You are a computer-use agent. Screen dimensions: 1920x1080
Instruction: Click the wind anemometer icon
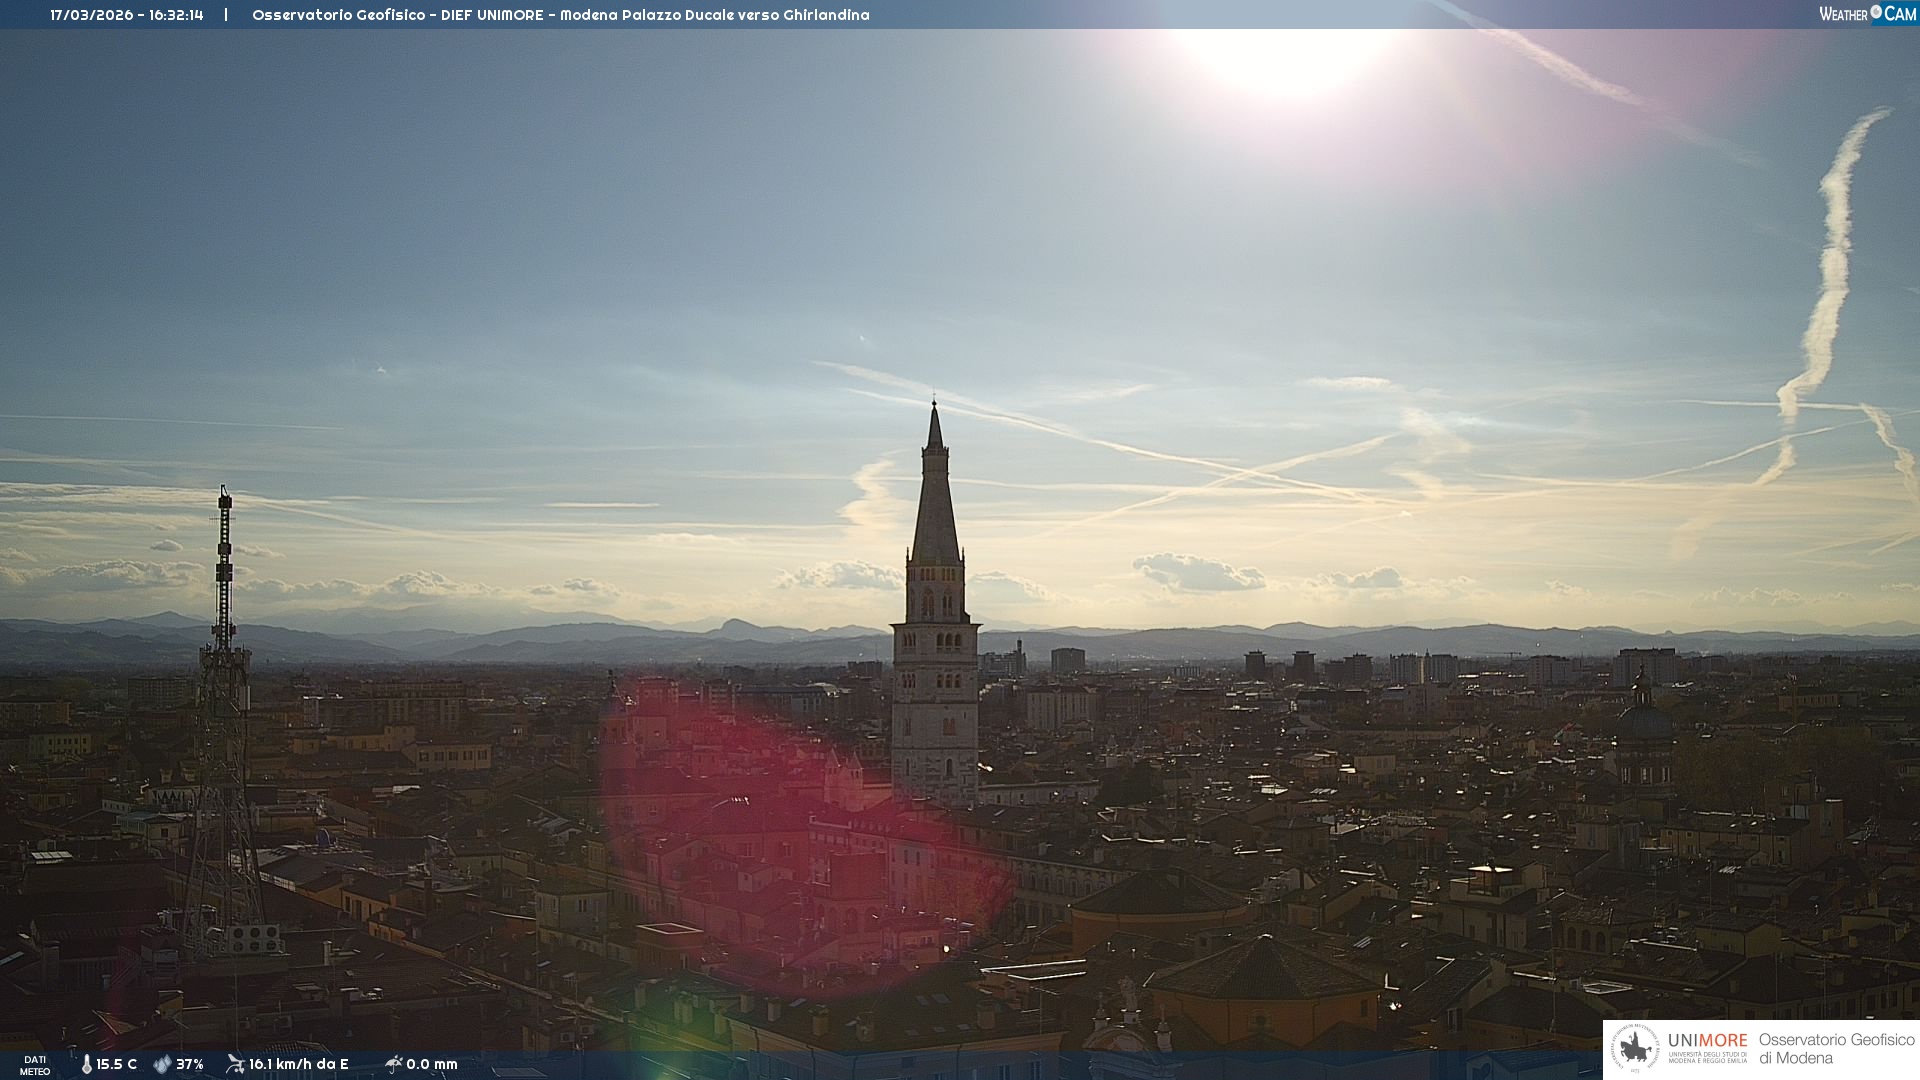235,1064
